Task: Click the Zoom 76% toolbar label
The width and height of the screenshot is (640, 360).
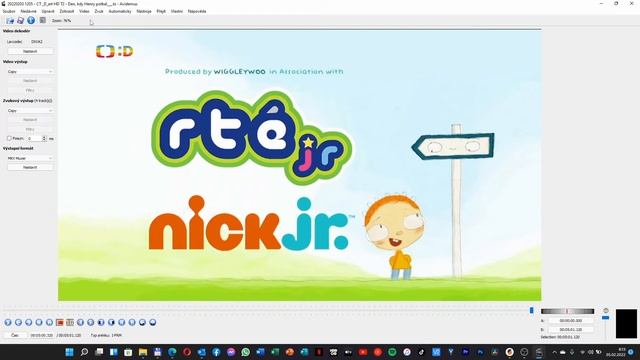Action: click(61, 20)
